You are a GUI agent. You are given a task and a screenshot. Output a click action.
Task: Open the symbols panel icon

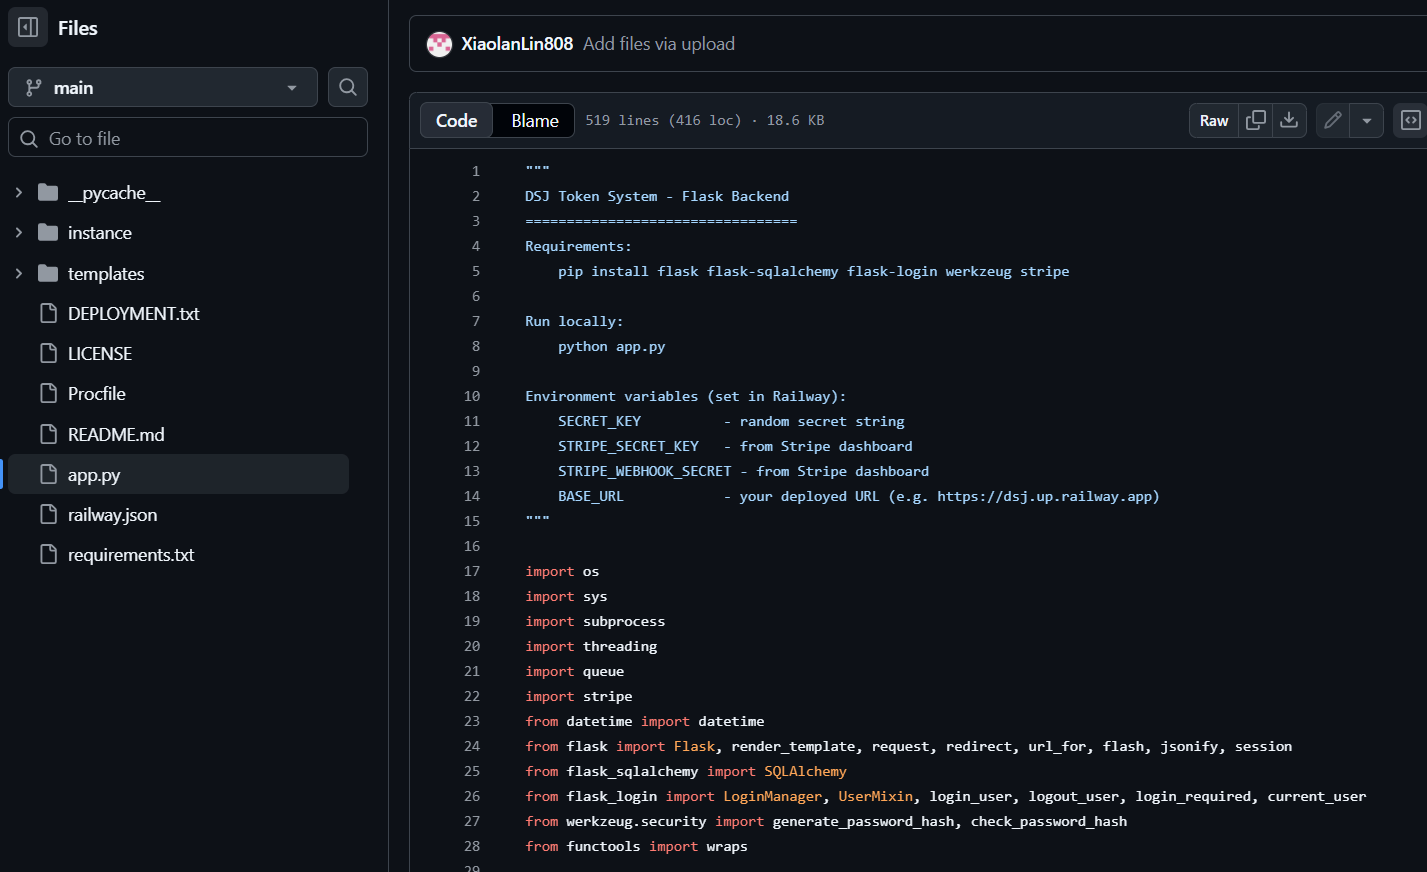coord(1410,120)
